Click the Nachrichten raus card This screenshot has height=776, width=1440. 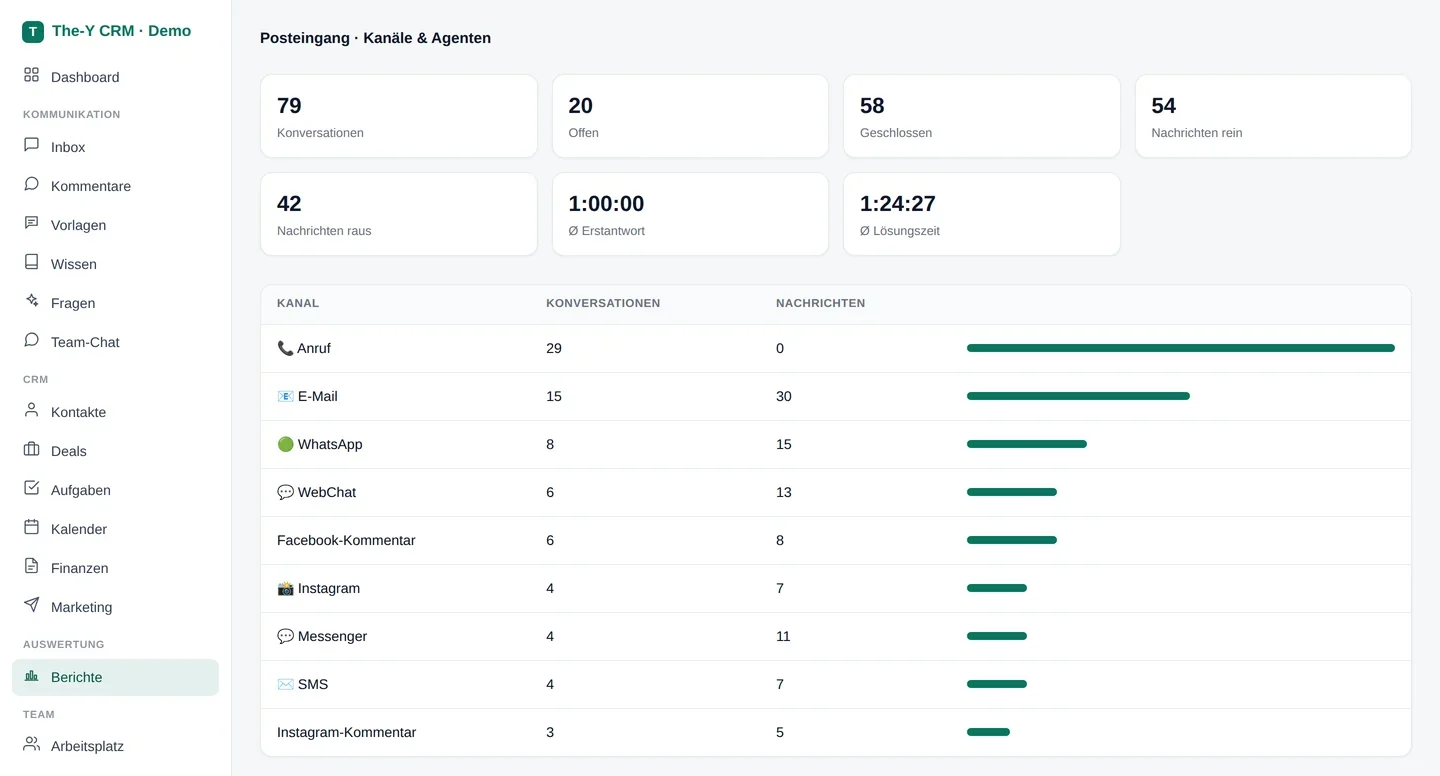[x=399, y=214]
